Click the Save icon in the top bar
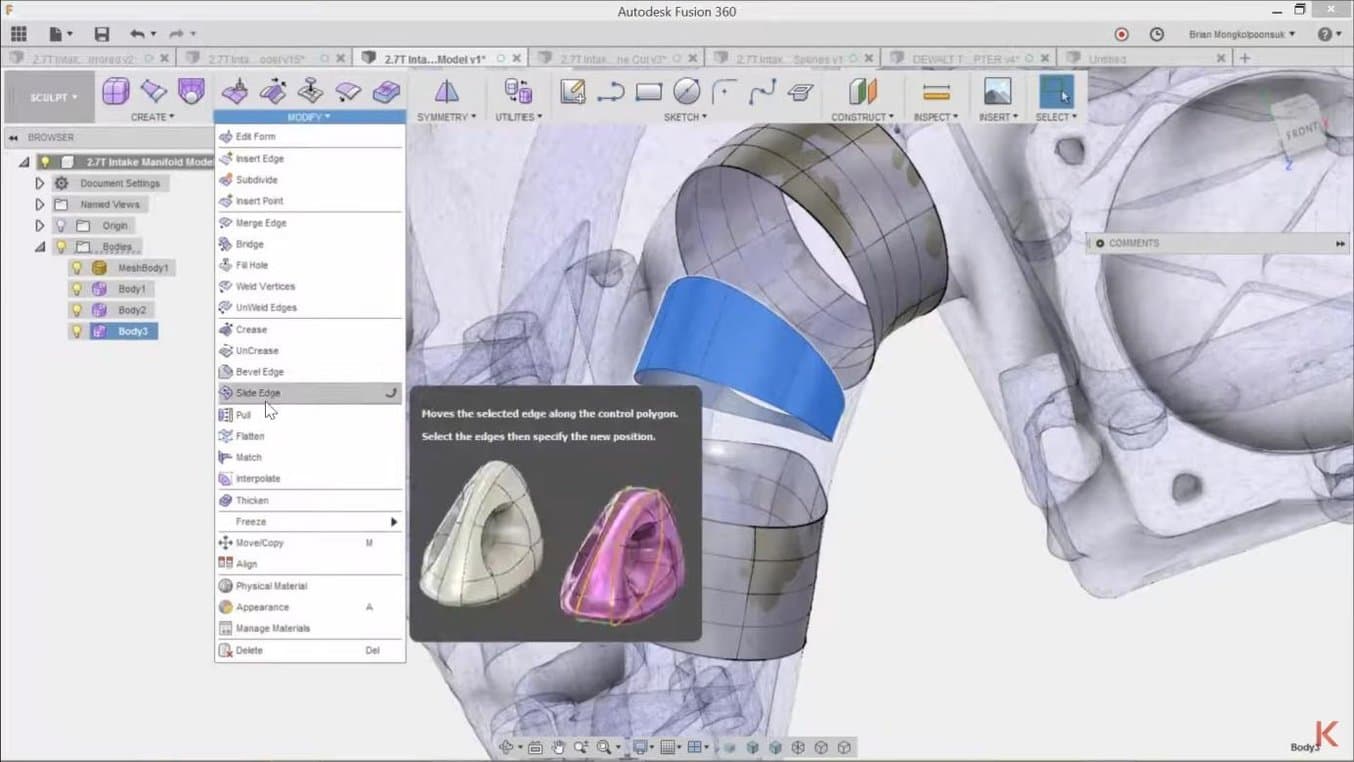1354x762 pixels. tap(101, 34)
